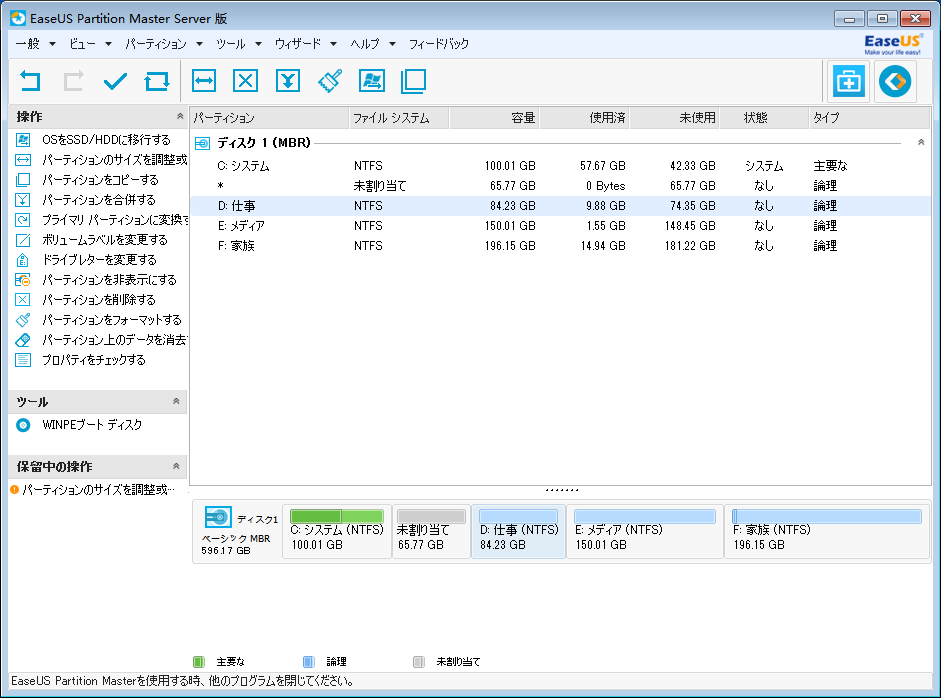Sort by the ファイル システム column header
The height and width of the screenshot is (698, 941).
click(x=398, y=118)
